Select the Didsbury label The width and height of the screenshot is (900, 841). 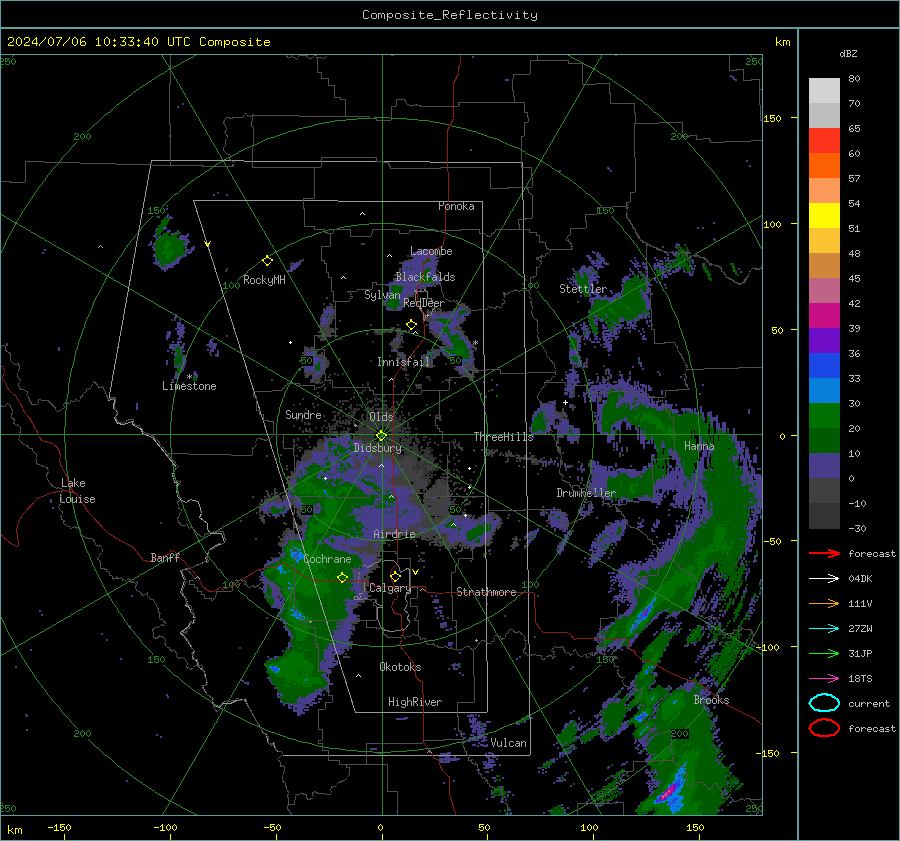click(x=378, y=448)
